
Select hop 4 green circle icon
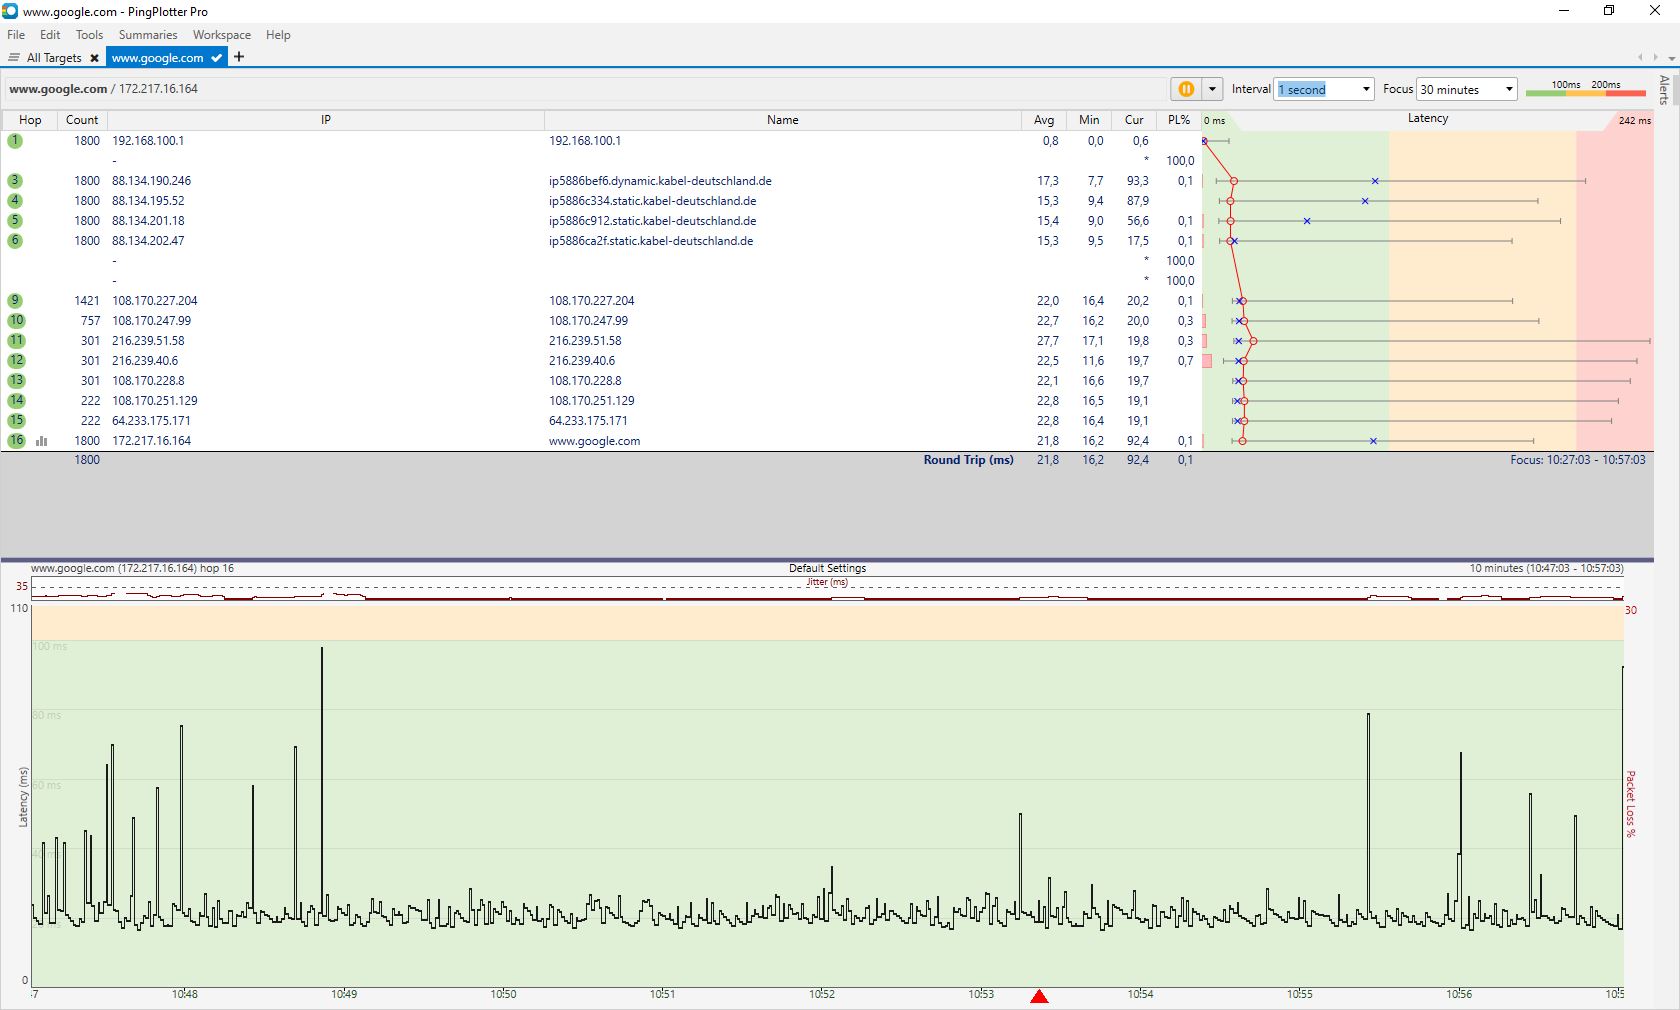pyautogui.click(x=15, y=201)
